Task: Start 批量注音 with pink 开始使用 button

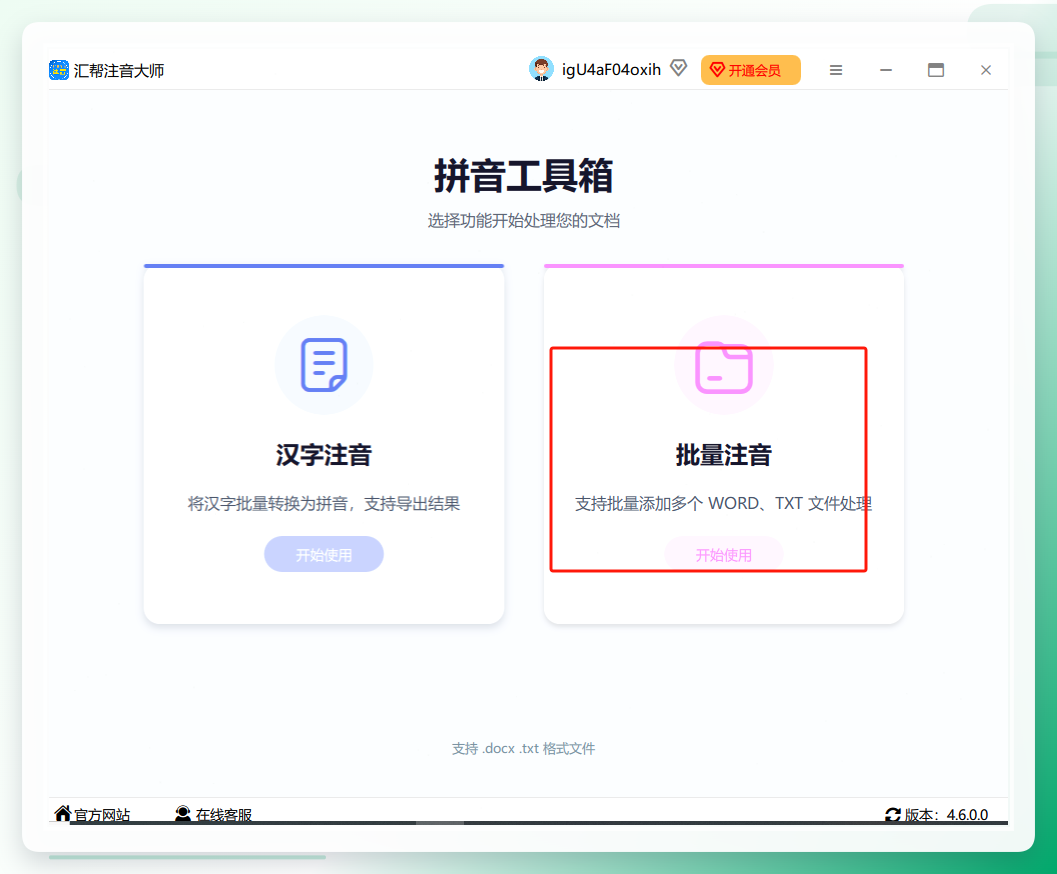Action: [723, 555]
